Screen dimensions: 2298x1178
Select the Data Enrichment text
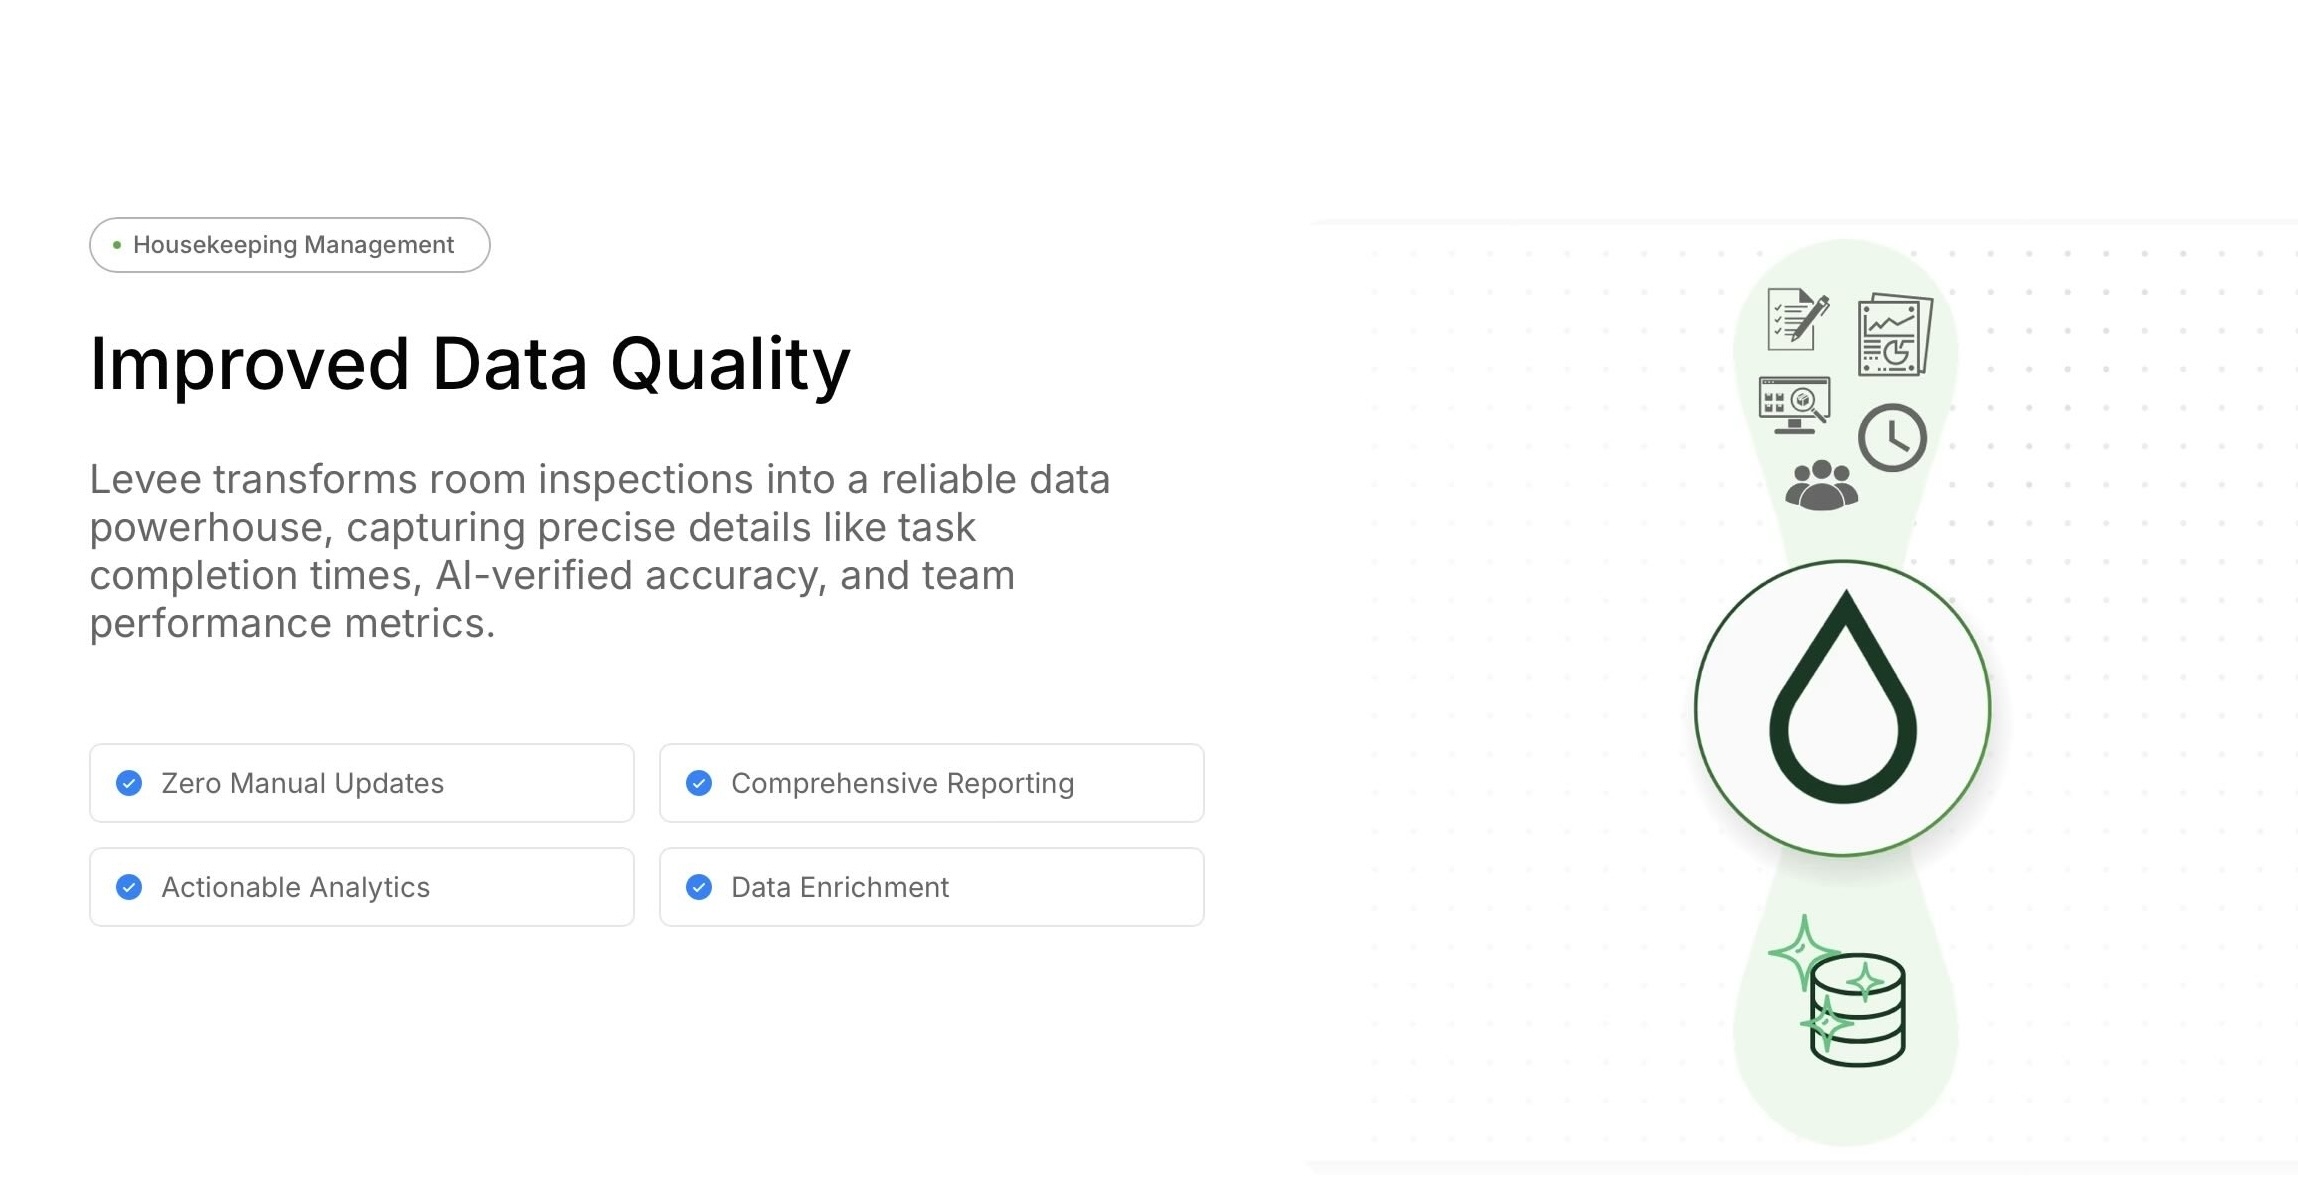[839, 887]
